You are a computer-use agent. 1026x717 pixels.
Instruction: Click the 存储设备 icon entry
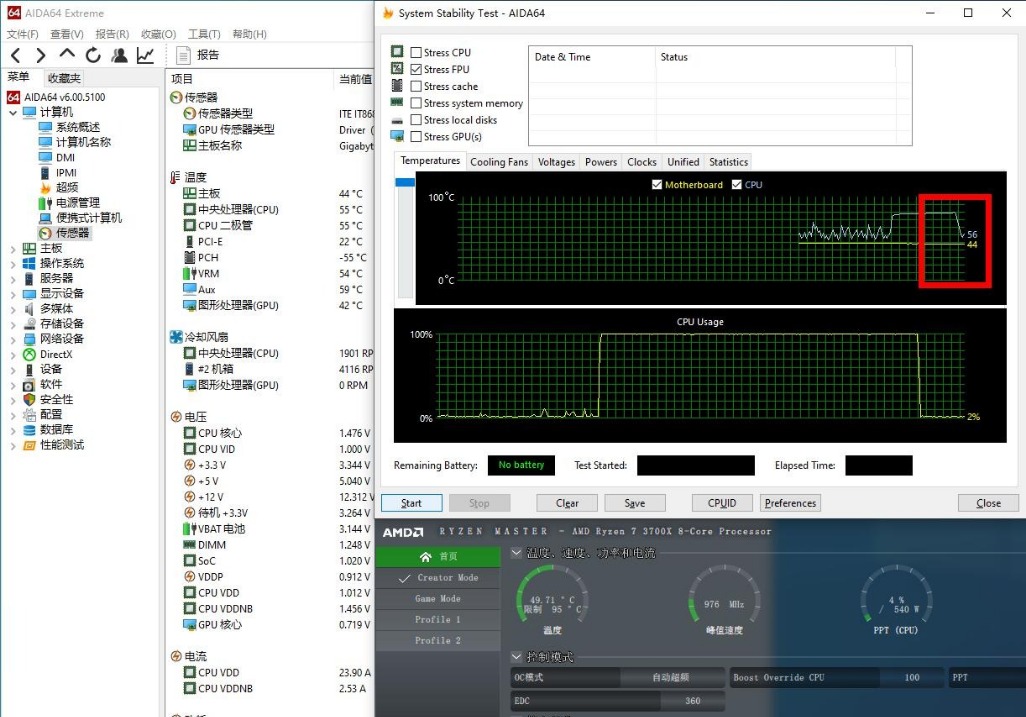point(29,324)
